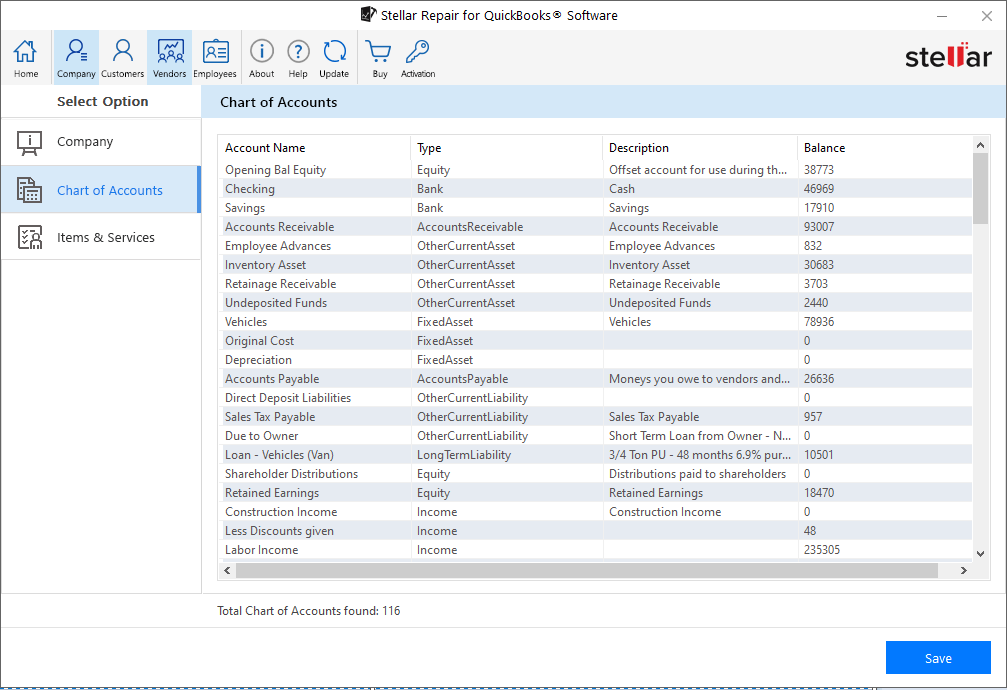Viewport: 1007px width, 690px height.
Task: Select Vehicles account name
Action: point(246,322)
